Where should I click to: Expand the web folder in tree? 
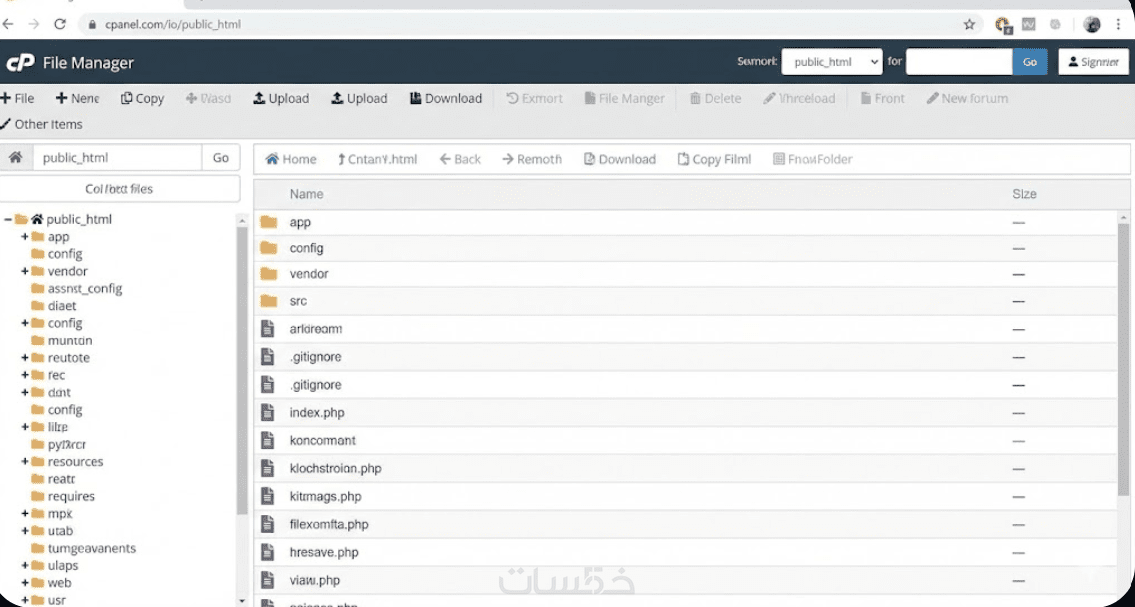pos(25,582)
